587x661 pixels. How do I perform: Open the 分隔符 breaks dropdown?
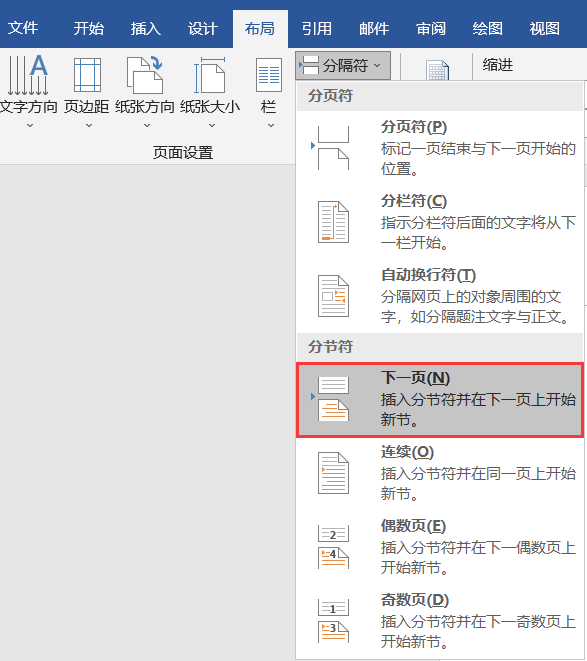[343, 65]
